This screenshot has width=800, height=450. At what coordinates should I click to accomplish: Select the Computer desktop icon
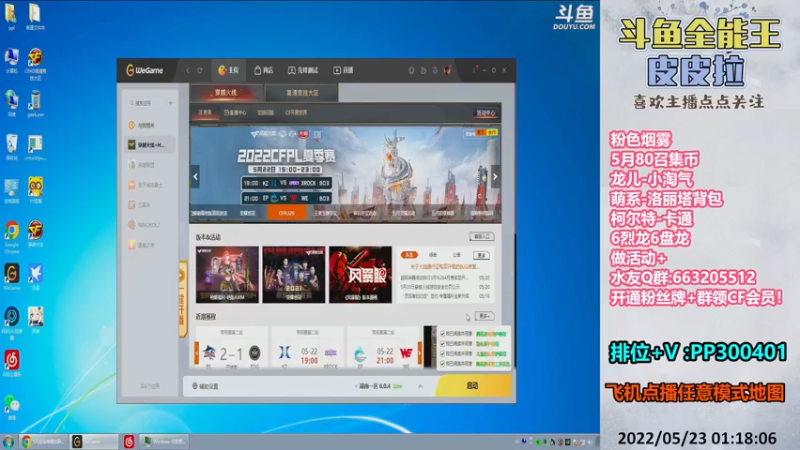12,61
